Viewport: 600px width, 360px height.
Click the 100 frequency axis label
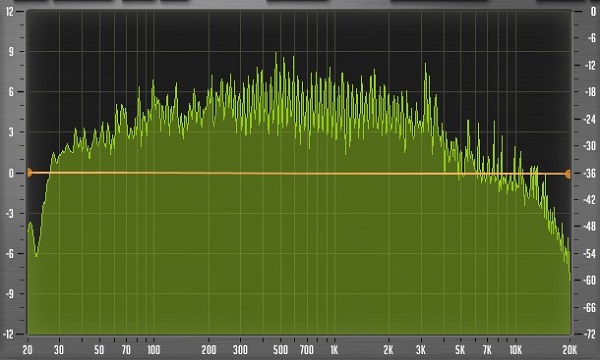(153, 350)
